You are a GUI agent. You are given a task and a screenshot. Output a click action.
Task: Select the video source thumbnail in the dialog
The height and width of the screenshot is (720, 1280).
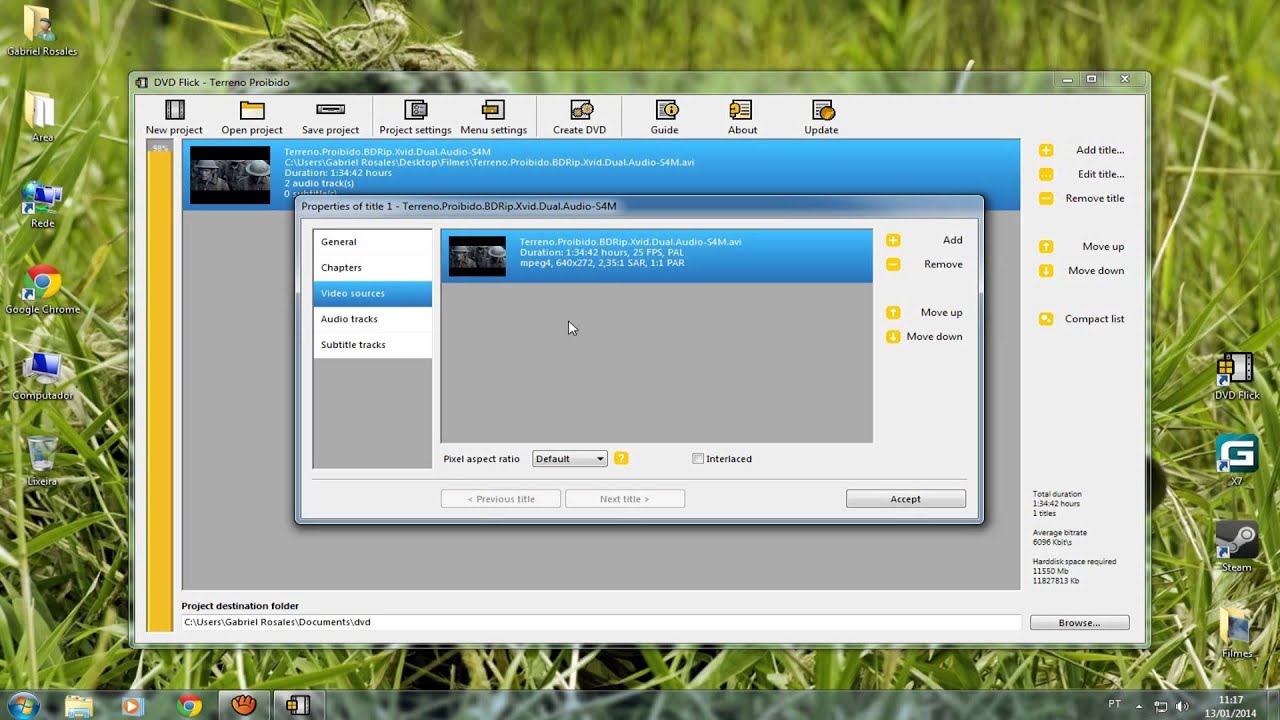coord(477,256)
